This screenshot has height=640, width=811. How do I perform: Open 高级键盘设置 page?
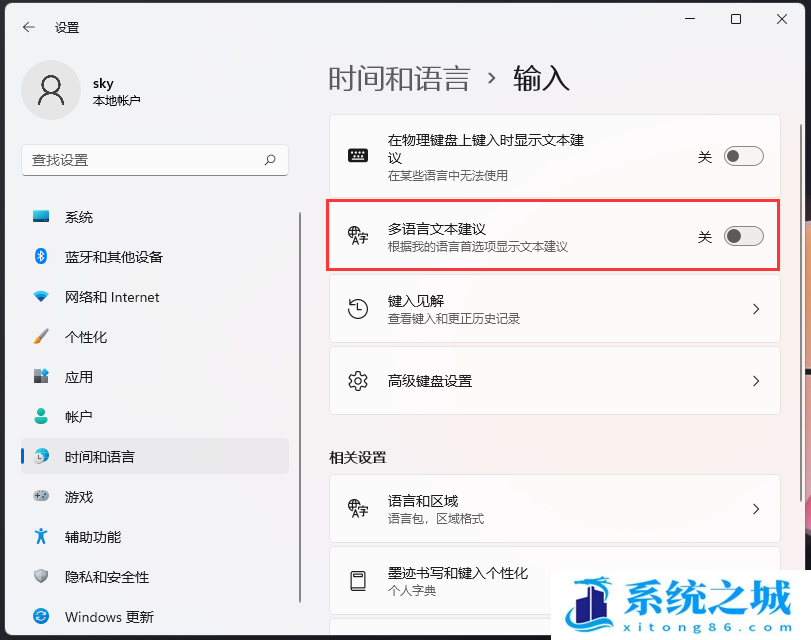tap(554, 381)
